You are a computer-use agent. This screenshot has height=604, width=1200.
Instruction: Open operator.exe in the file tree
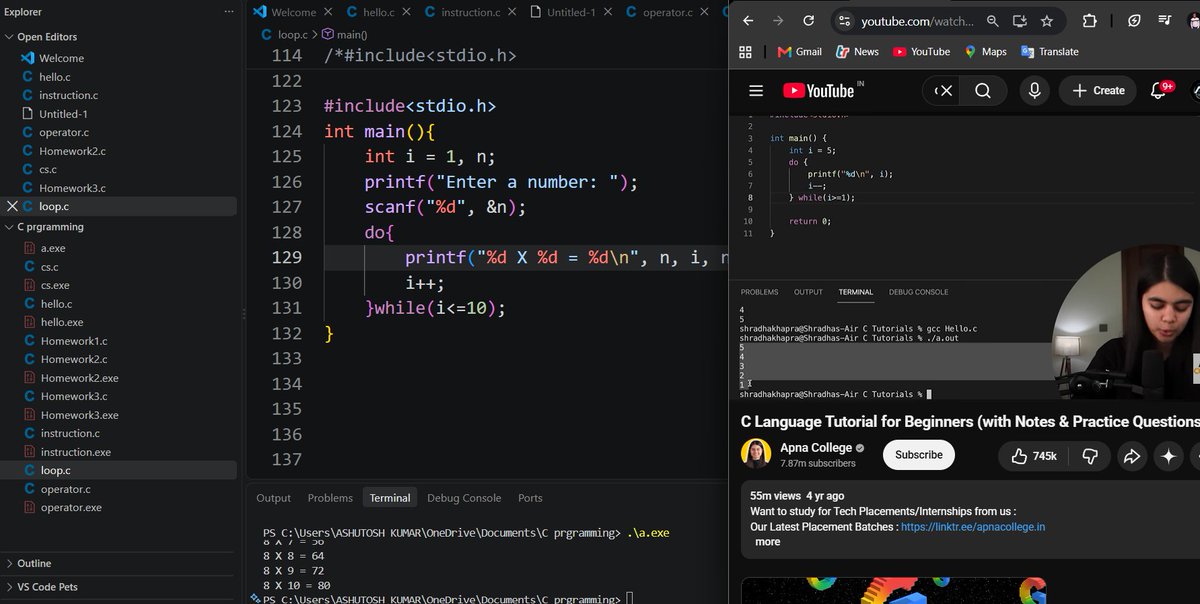(71, 508)
